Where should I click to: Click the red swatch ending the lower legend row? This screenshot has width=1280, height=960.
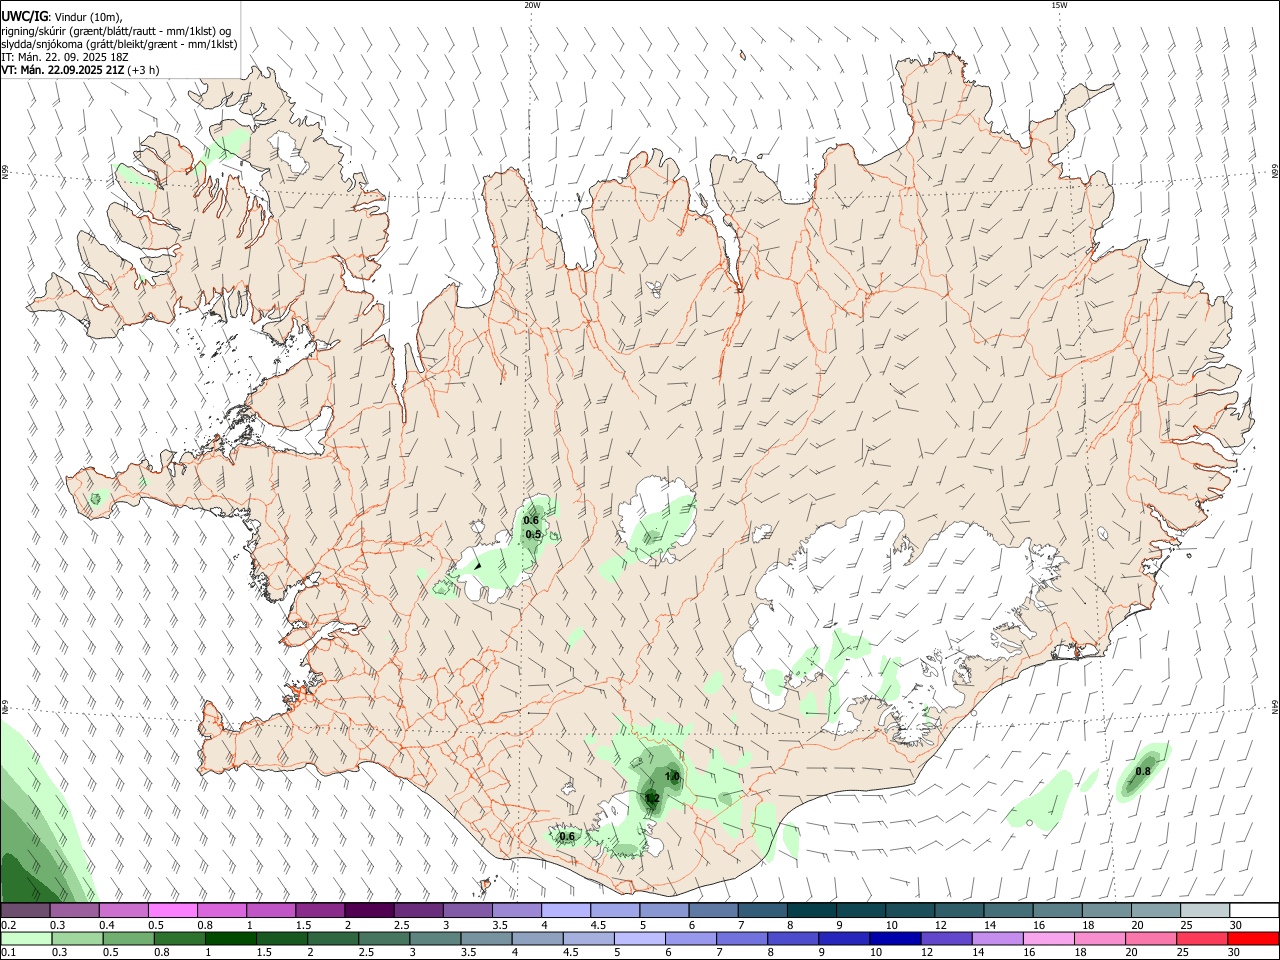[1254, 938]
